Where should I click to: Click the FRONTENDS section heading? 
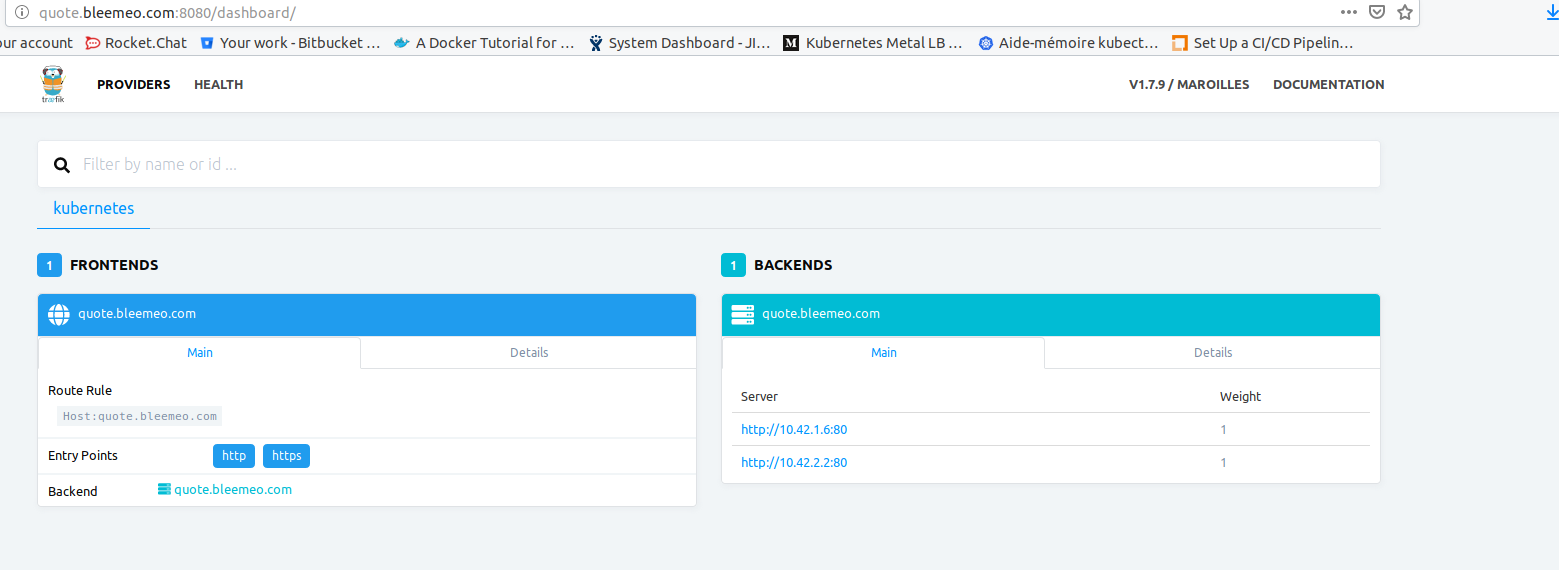[x=114, y=266]
